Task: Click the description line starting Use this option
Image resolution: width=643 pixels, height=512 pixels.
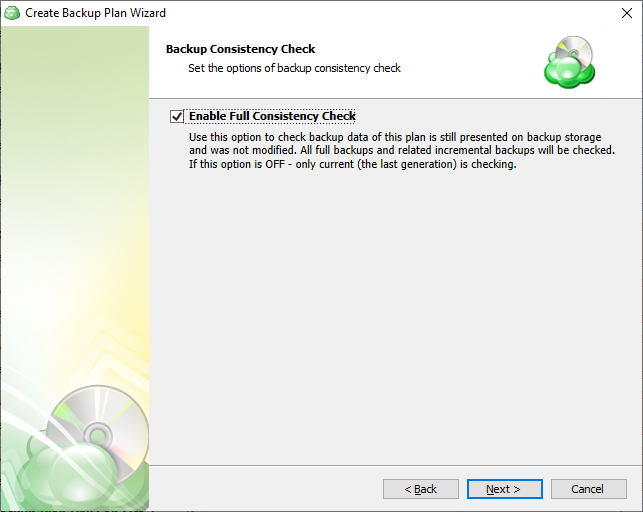Action: coord(395,137)
